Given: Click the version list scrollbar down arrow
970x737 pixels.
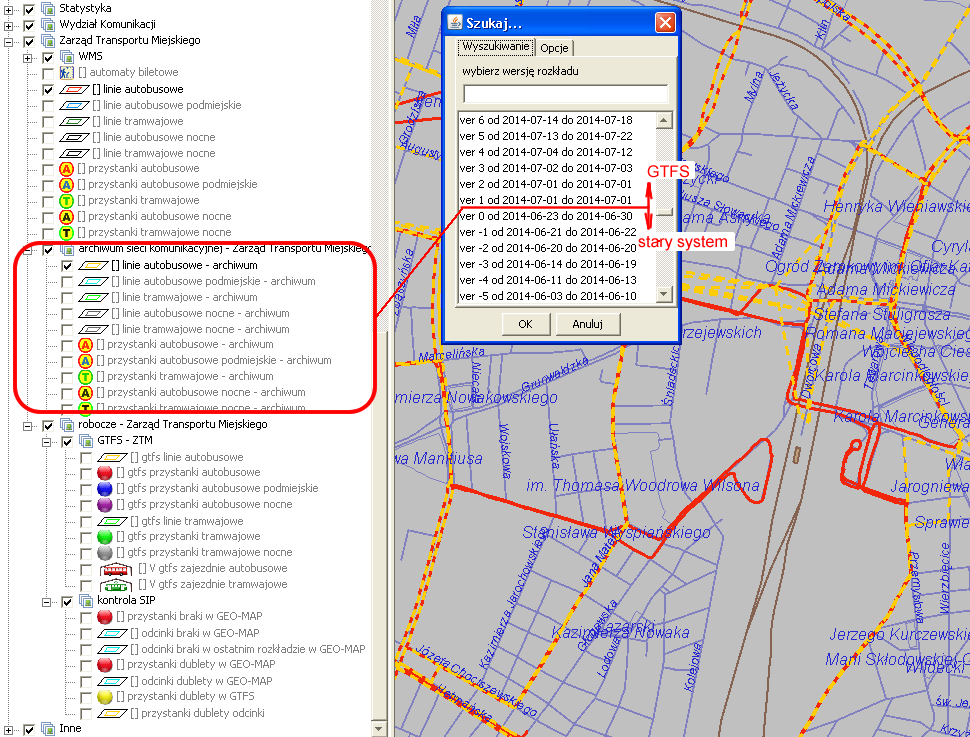Looking at the screenshot, I should [663, 294].
